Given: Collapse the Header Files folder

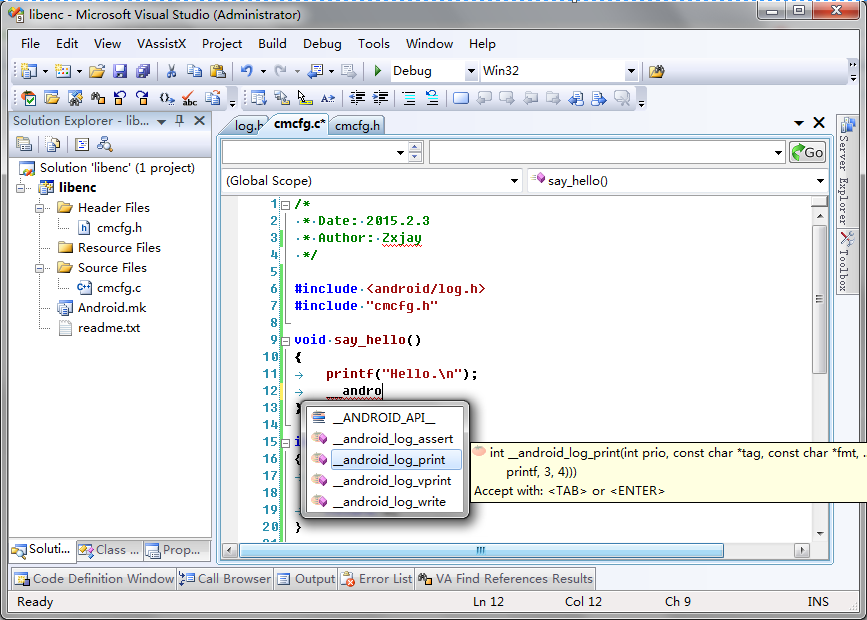Looking at the screenshot, I should (x=39, y=208).
